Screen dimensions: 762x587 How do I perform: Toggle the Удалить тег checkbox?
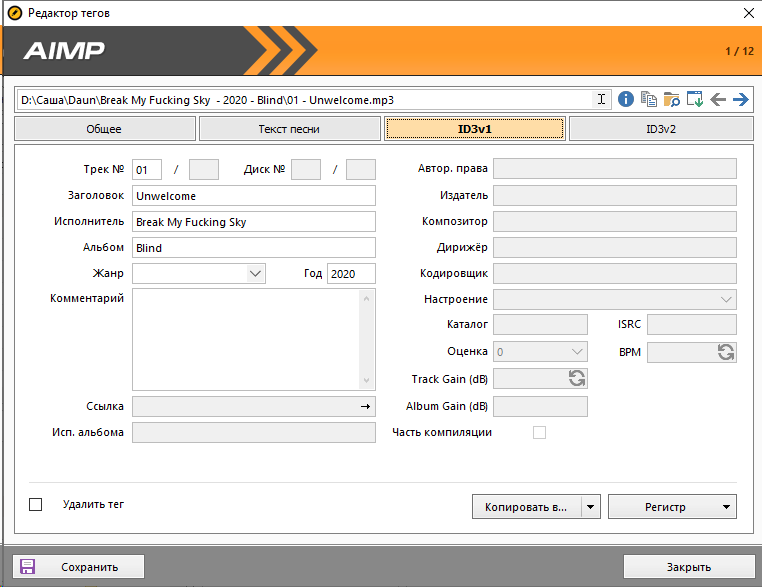[35, 504]
